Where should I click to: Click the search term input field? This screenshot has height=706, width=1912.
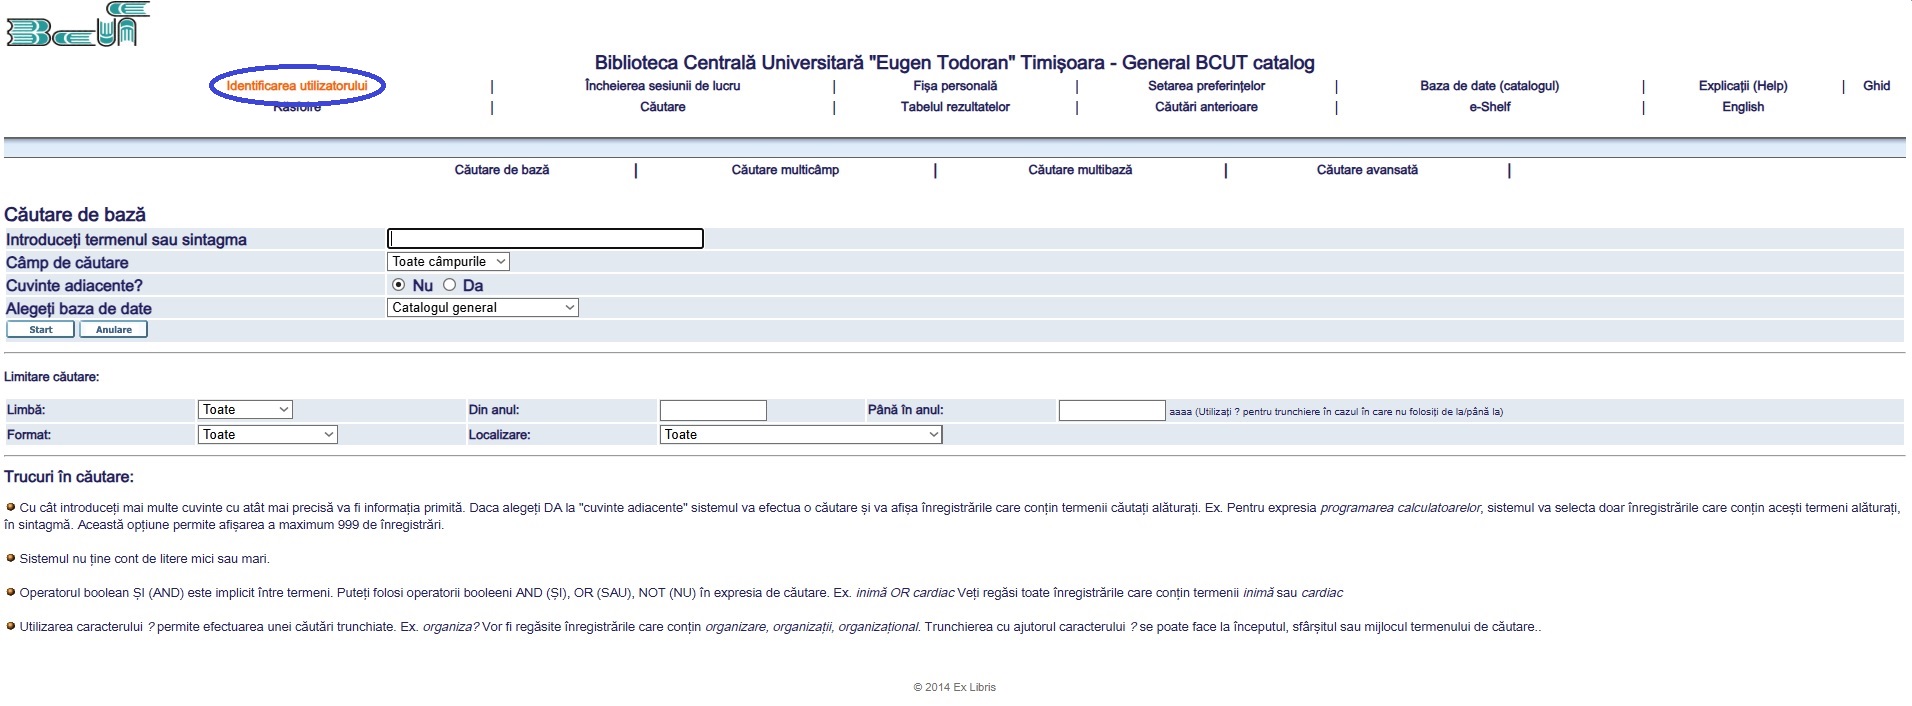[x=545, y=239]
